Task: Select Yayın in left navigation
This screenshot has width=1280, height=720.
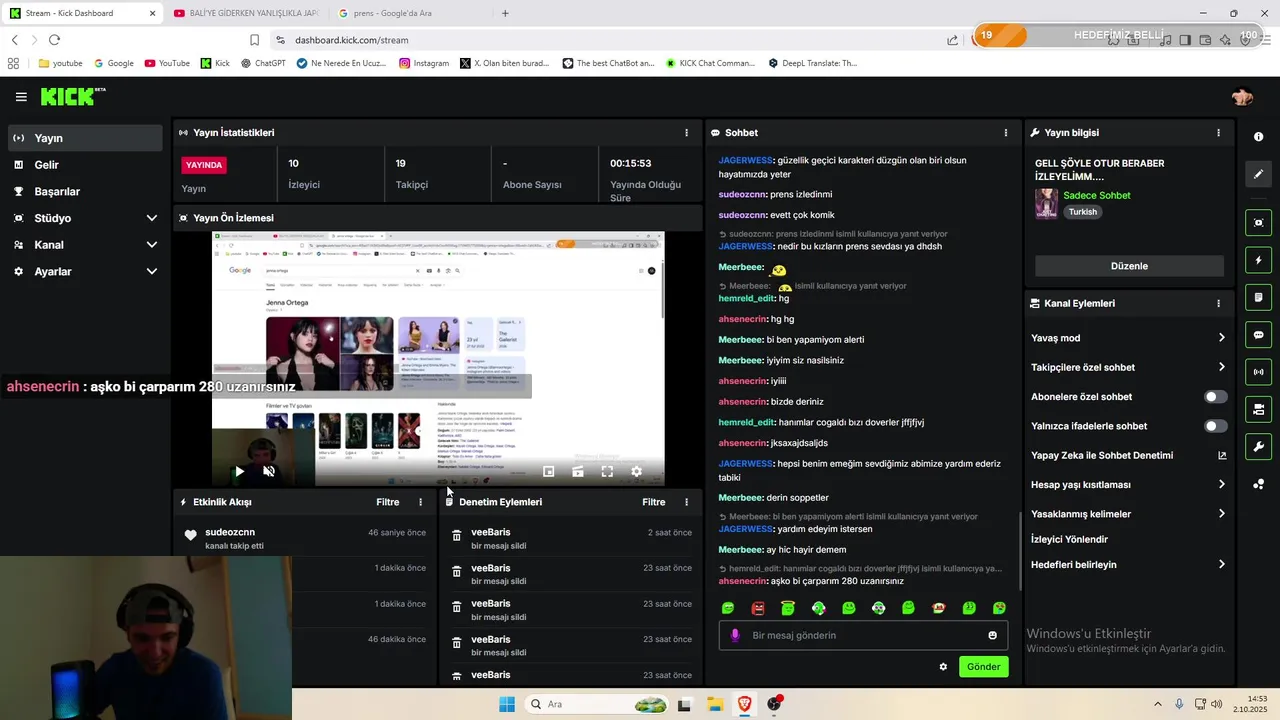Action: click(85, 138)
